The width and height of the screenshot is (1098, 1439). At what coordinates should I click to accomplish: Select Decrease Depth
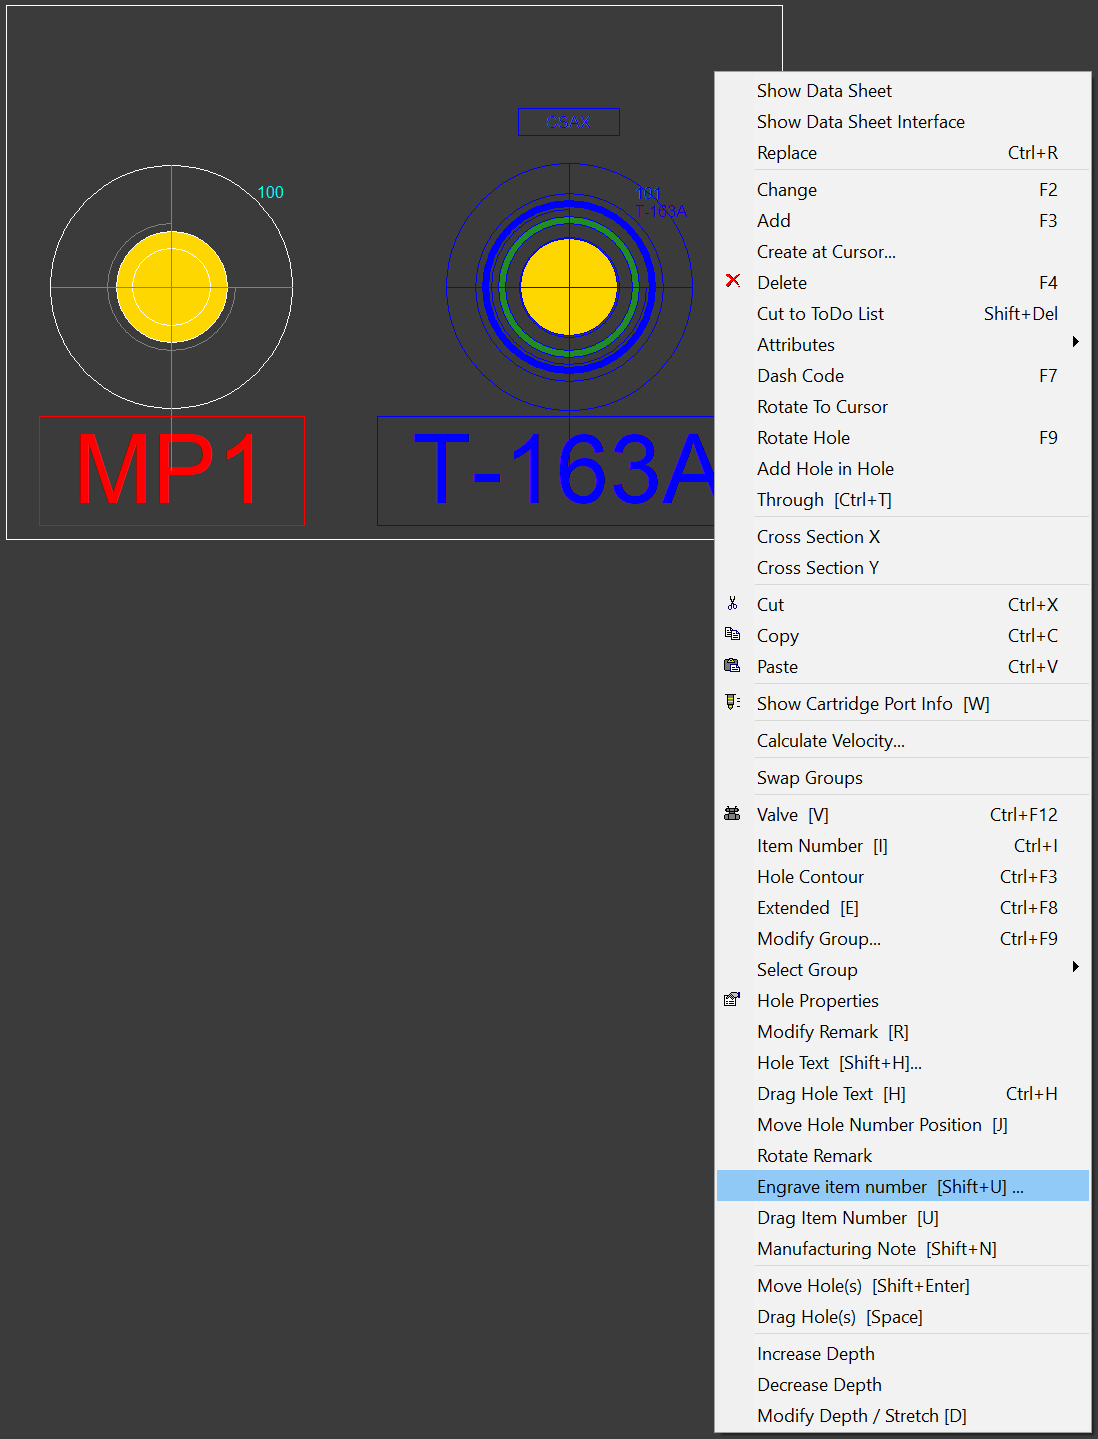(903, 1385)
